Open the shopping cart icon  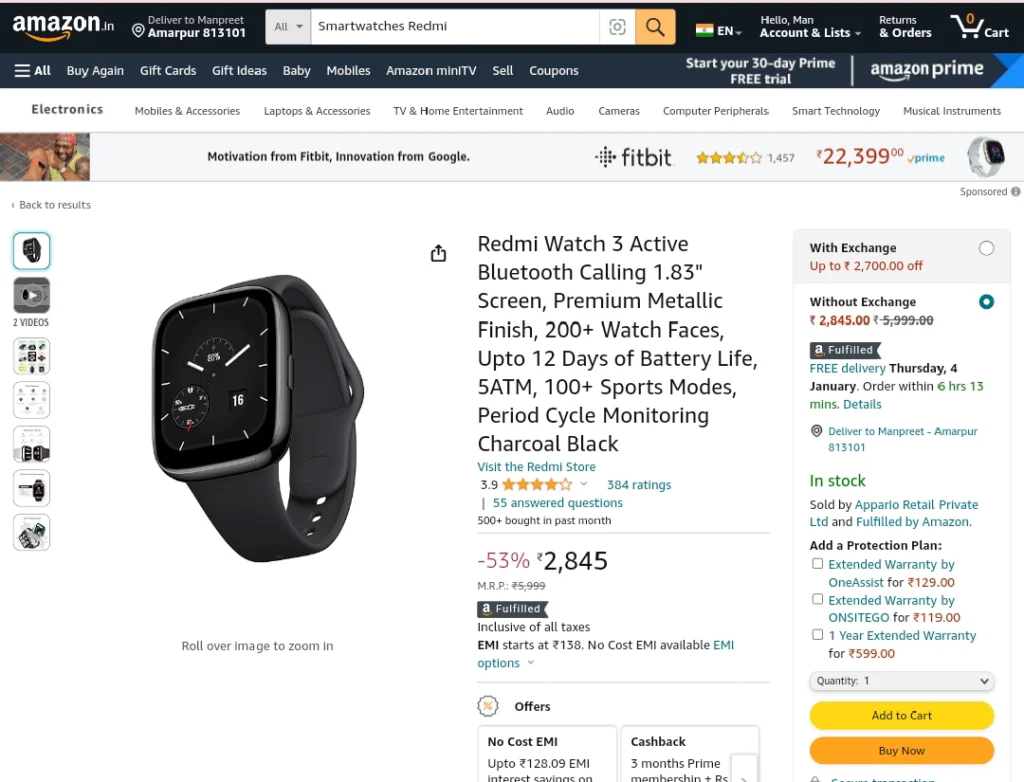point(980,26)
